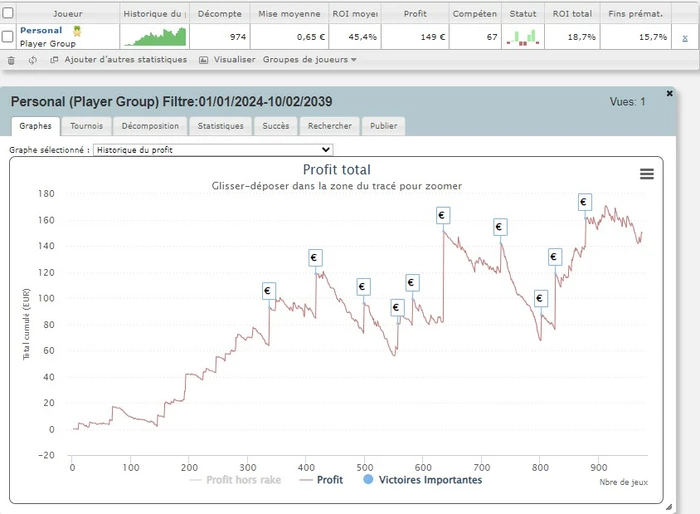Click the Visualiser button
700x514 pixels.
click(234, 59)
